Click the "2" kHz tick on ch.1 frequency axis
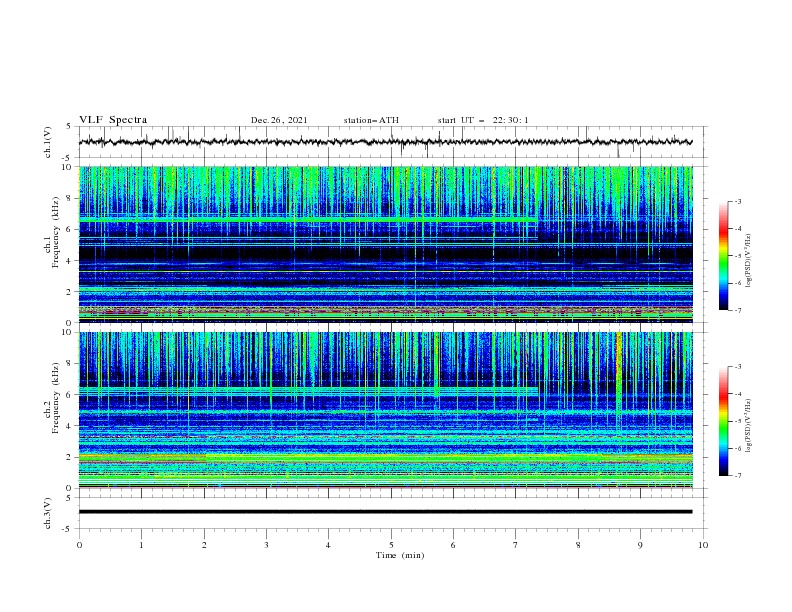The width and height of the screenshot is (792, 612). click(71, 292)
